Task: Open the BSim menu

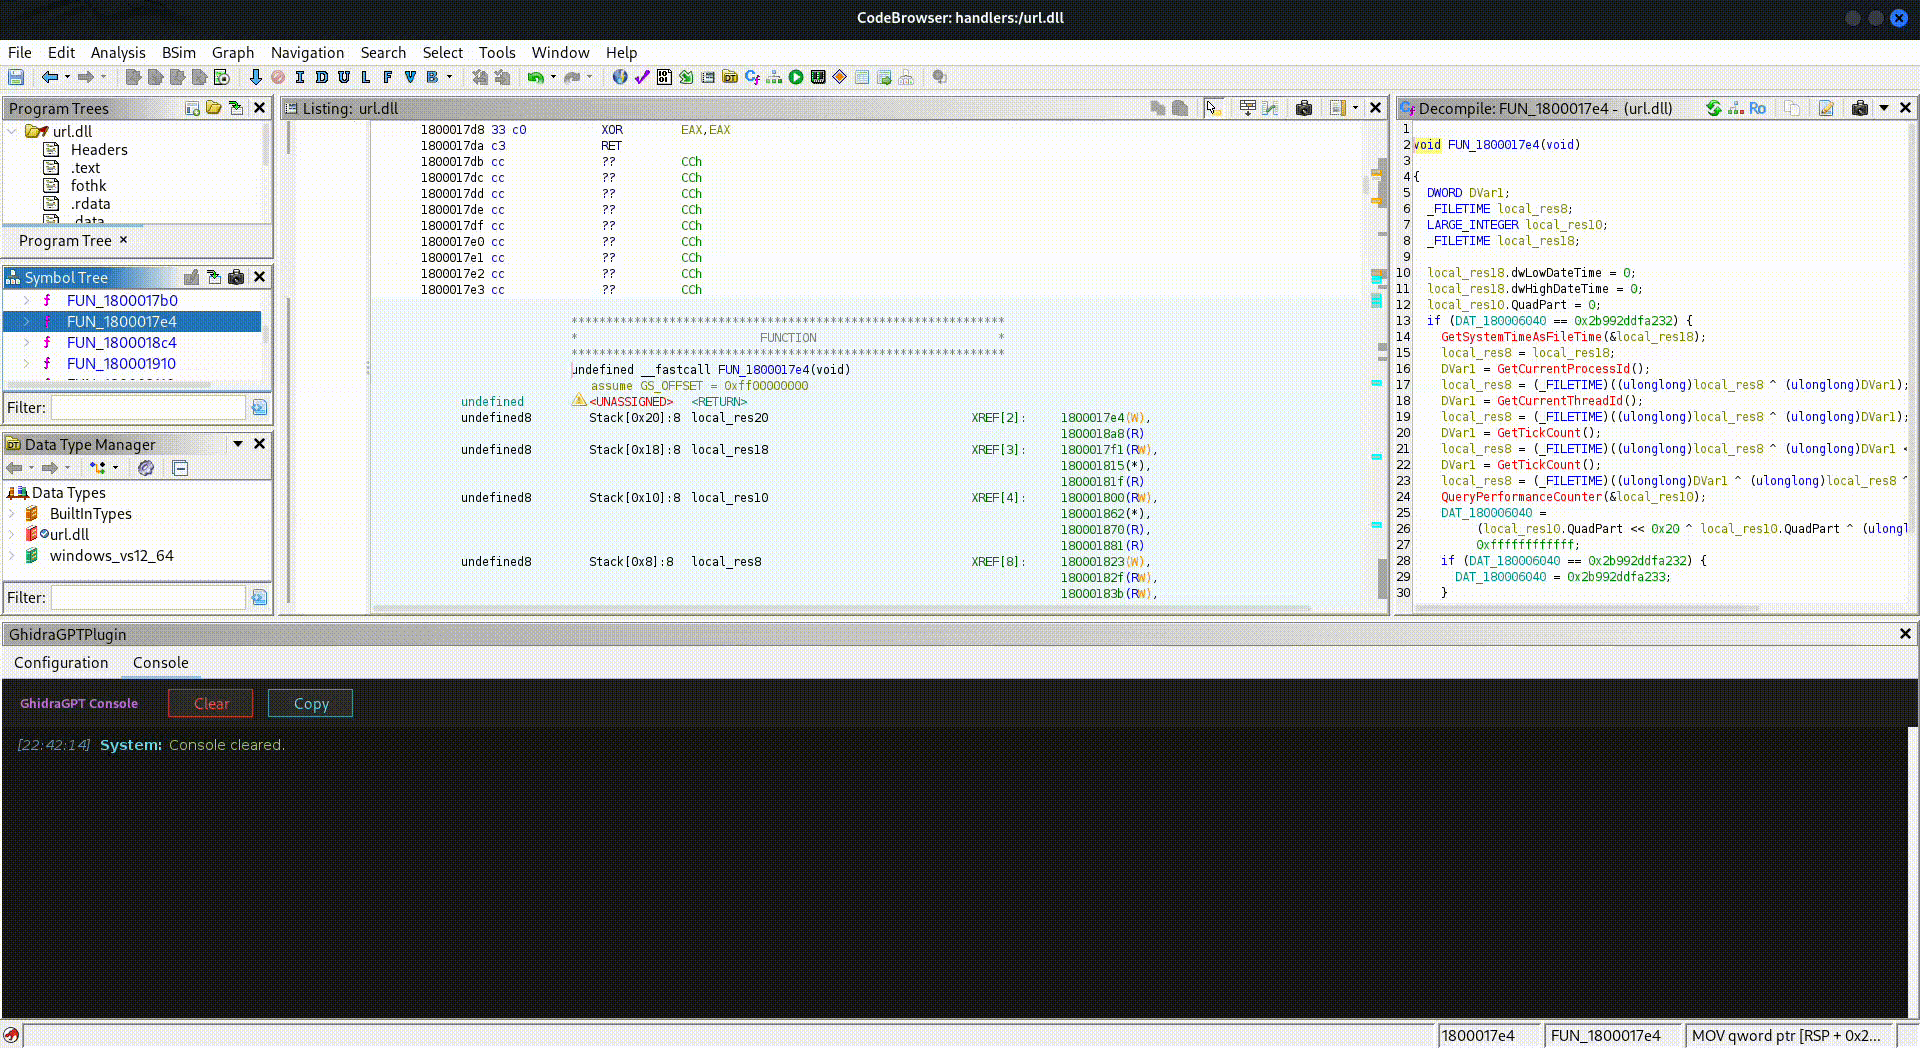Action: point(179,53)
